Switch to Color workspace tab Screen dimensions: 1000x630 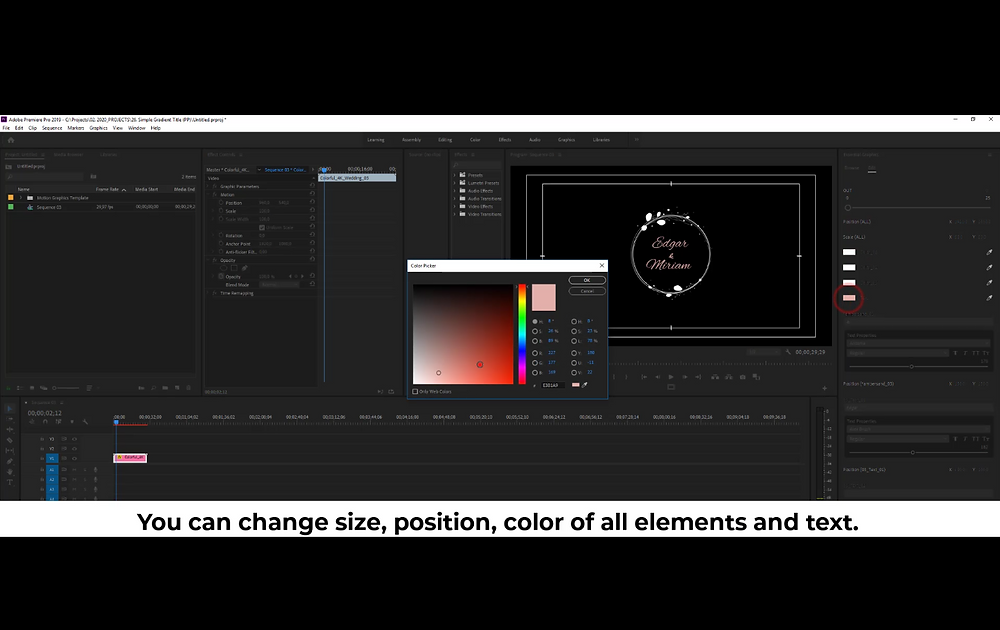tap(475, 140)
